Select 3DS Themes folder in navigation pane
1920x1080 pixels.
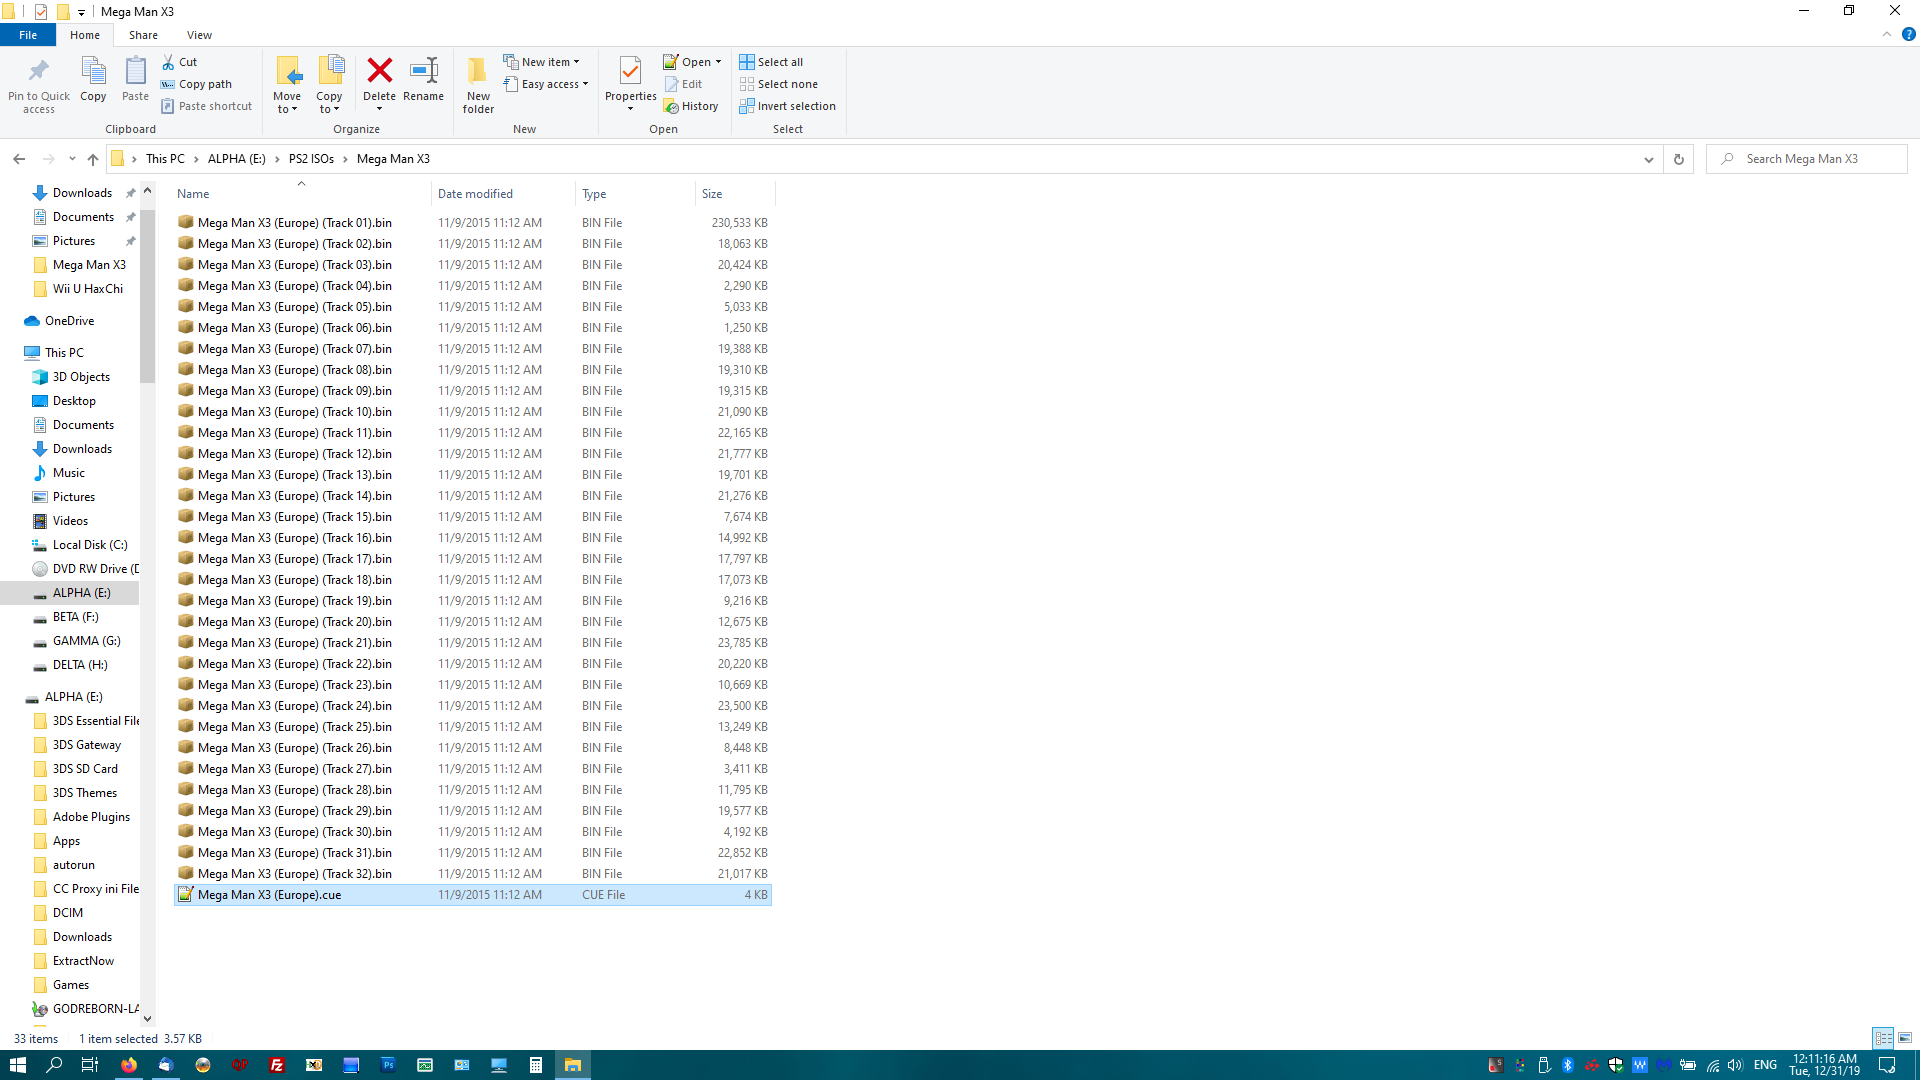pos(84,793)
